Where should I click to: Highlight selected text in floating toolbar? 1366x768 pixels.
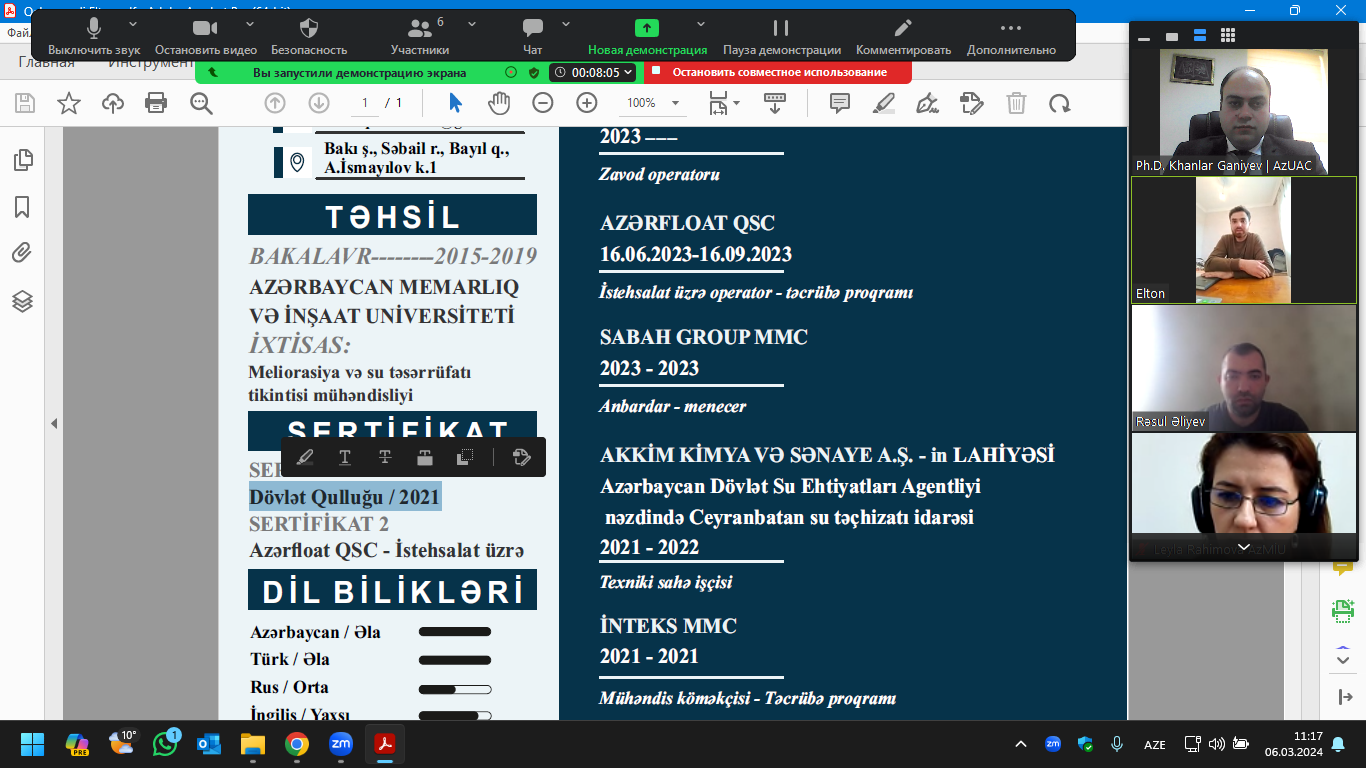(x=305, y=457)
